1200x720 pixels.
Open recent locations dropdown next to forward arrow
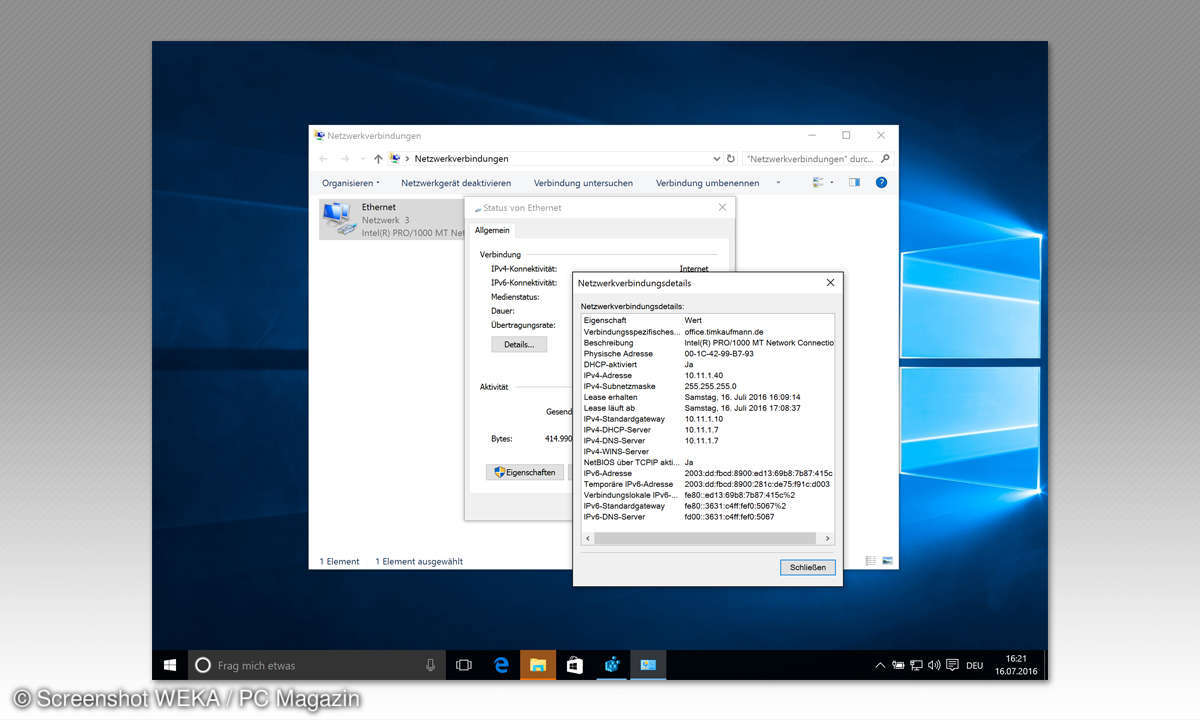click(362, 159)
